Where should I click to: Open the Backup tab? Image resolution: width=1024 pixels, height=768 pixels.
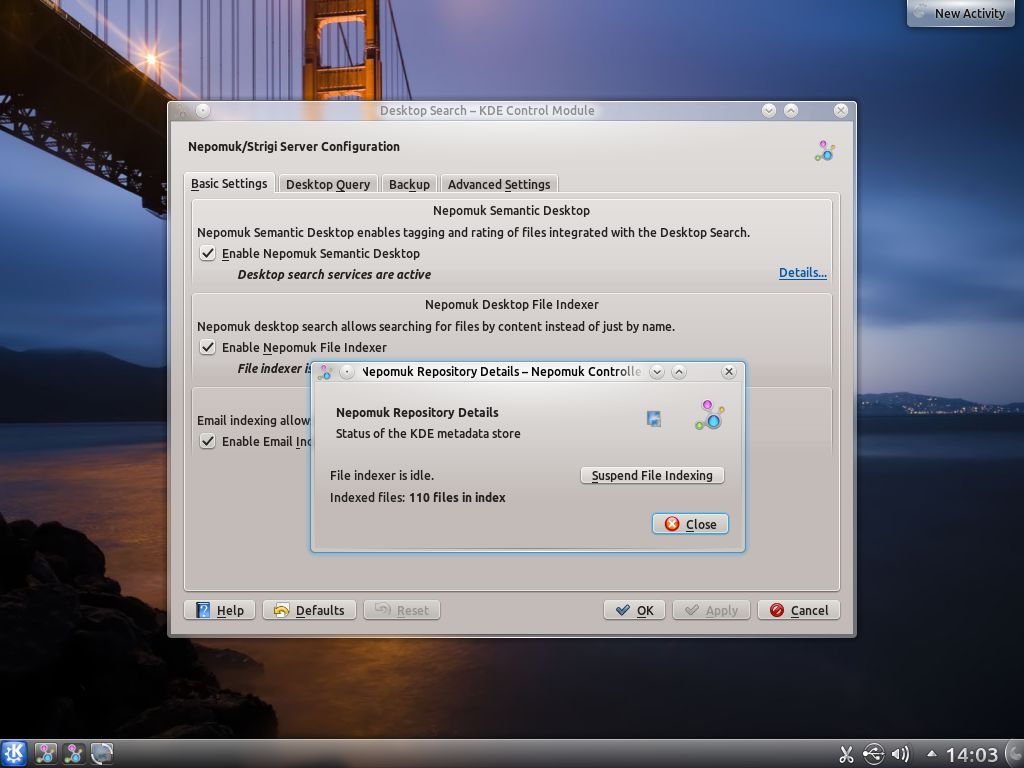point(409,184)
